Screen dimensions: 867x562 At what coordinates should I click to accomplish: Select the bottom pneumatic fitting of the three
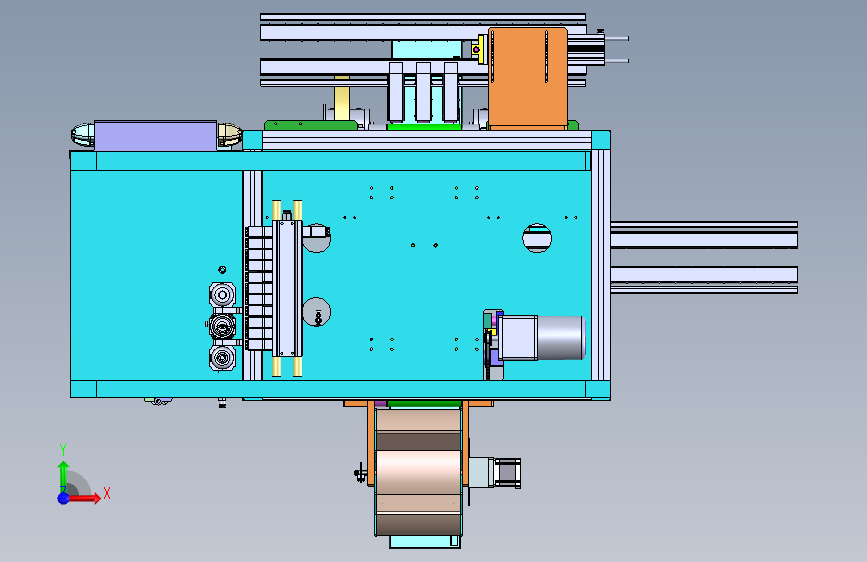coord(222,358)
